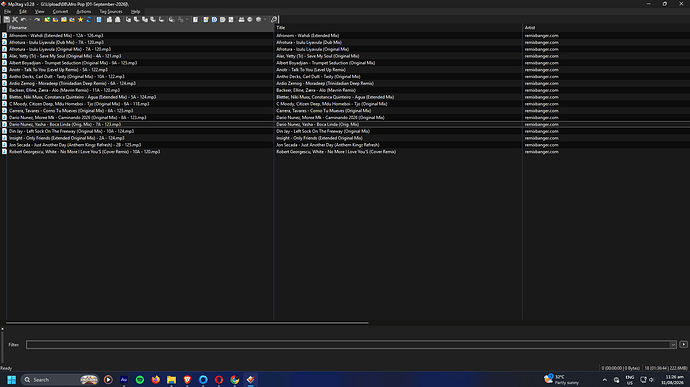Click the Remove tag scissors icon
This screenshot has width=690, height=387.
pos(15,19)
